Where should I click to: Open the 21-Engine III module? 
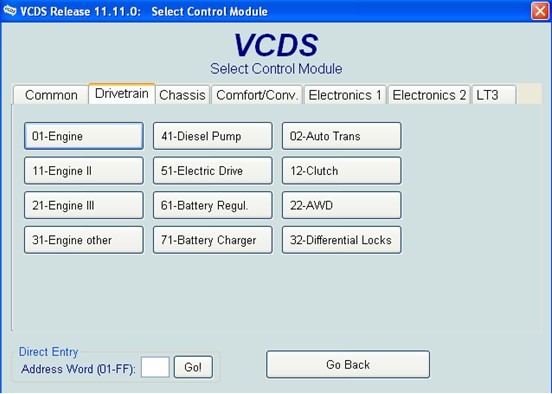[84, 205]
